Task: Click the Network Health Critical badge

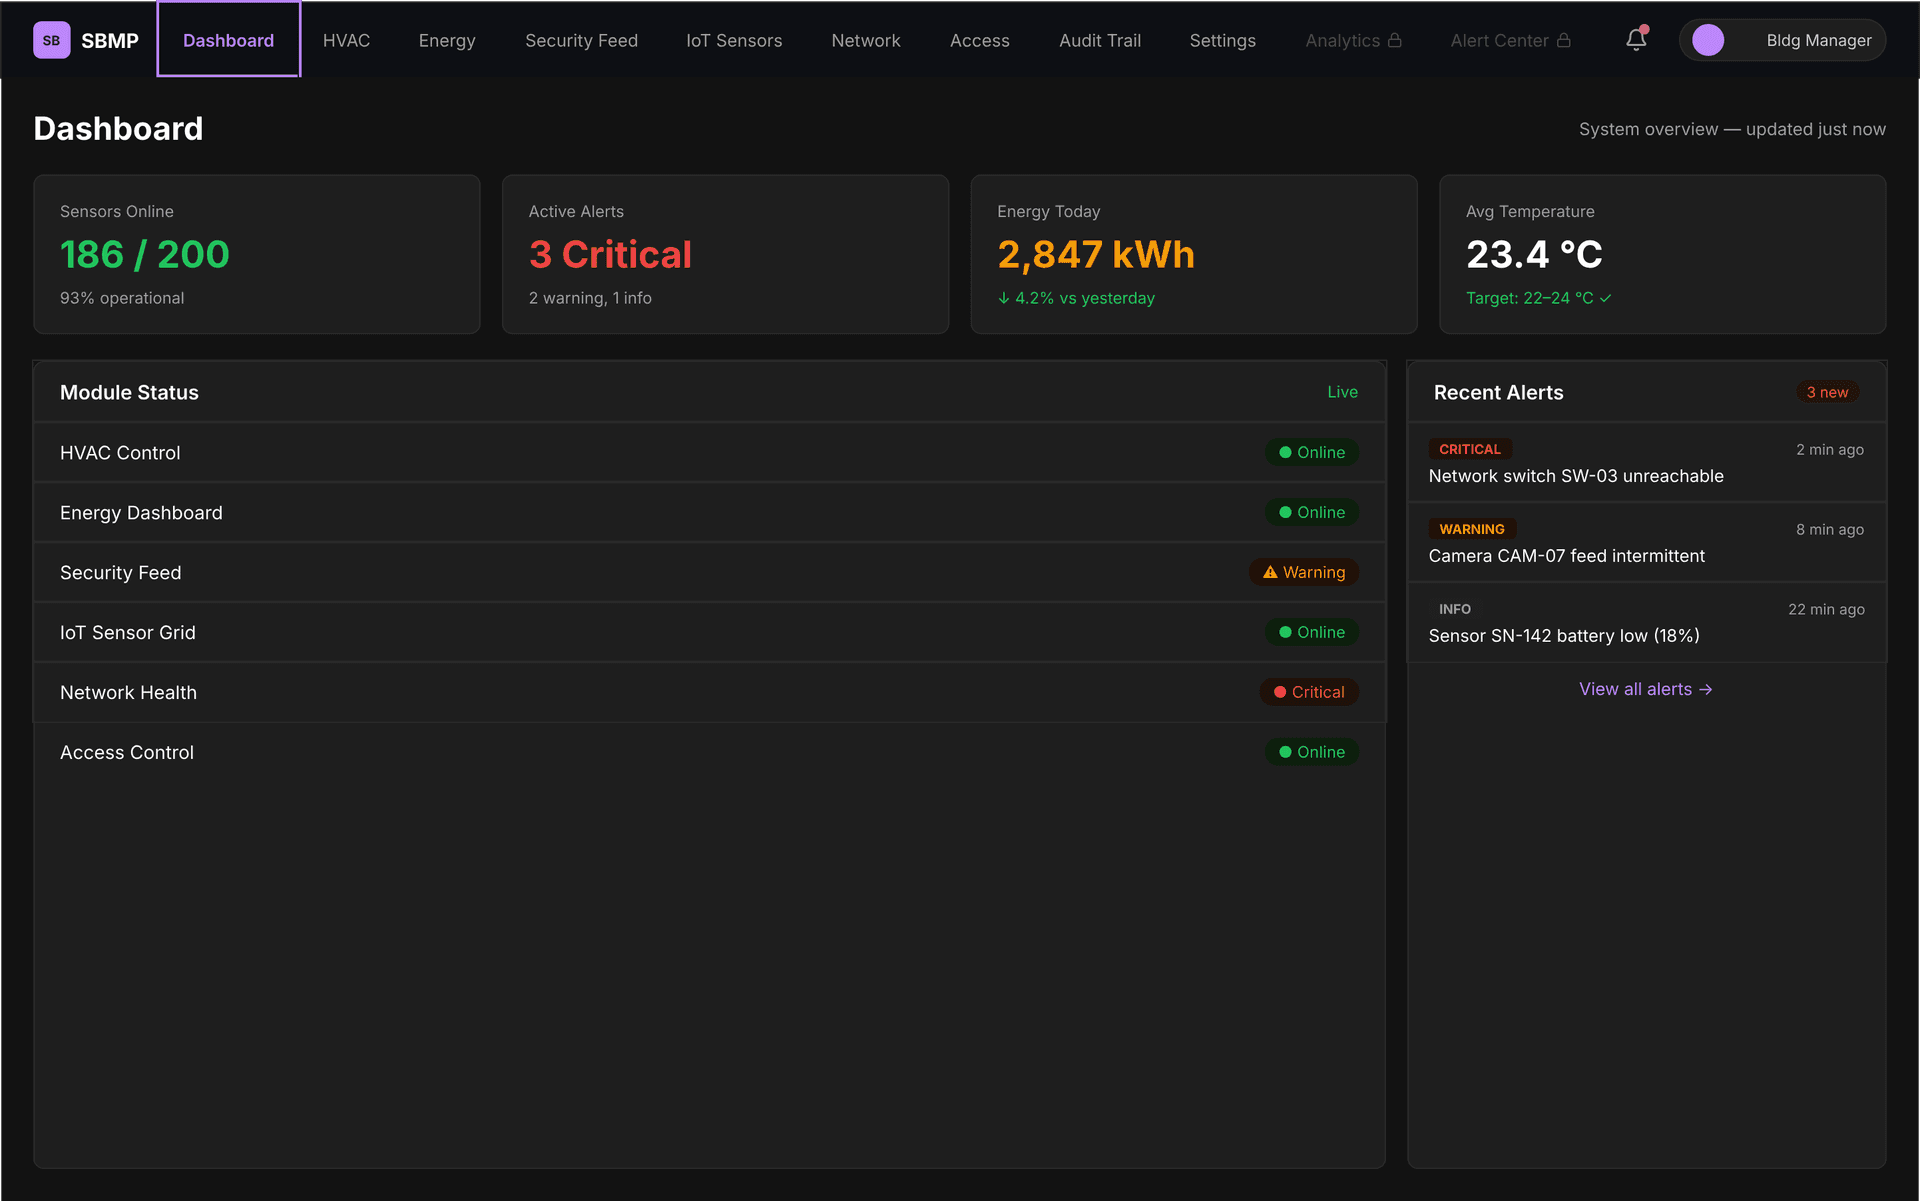Action: 1308,692
